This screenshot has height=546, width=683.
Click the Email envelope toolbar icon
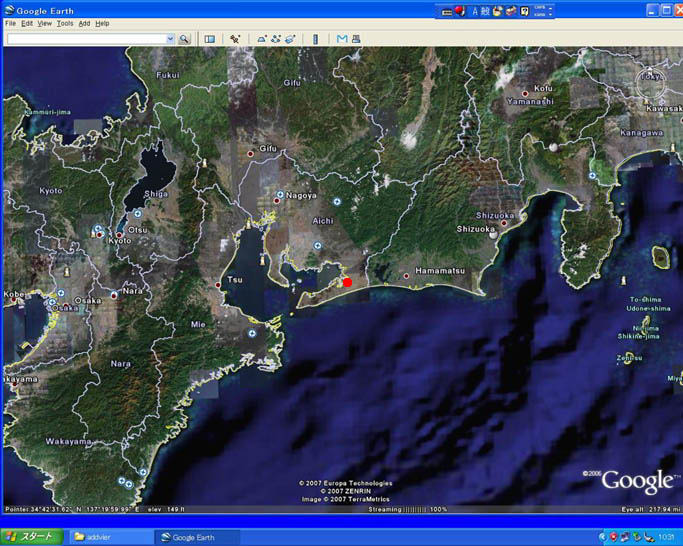click(x=342, y=39)
